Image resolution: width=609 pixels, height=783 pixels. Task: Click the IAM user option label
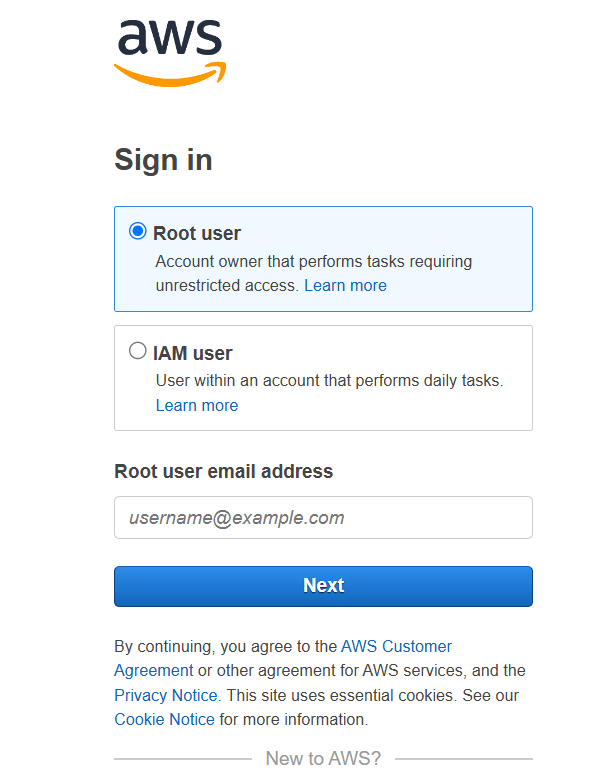pyautogui.click(x=193, y=353)
